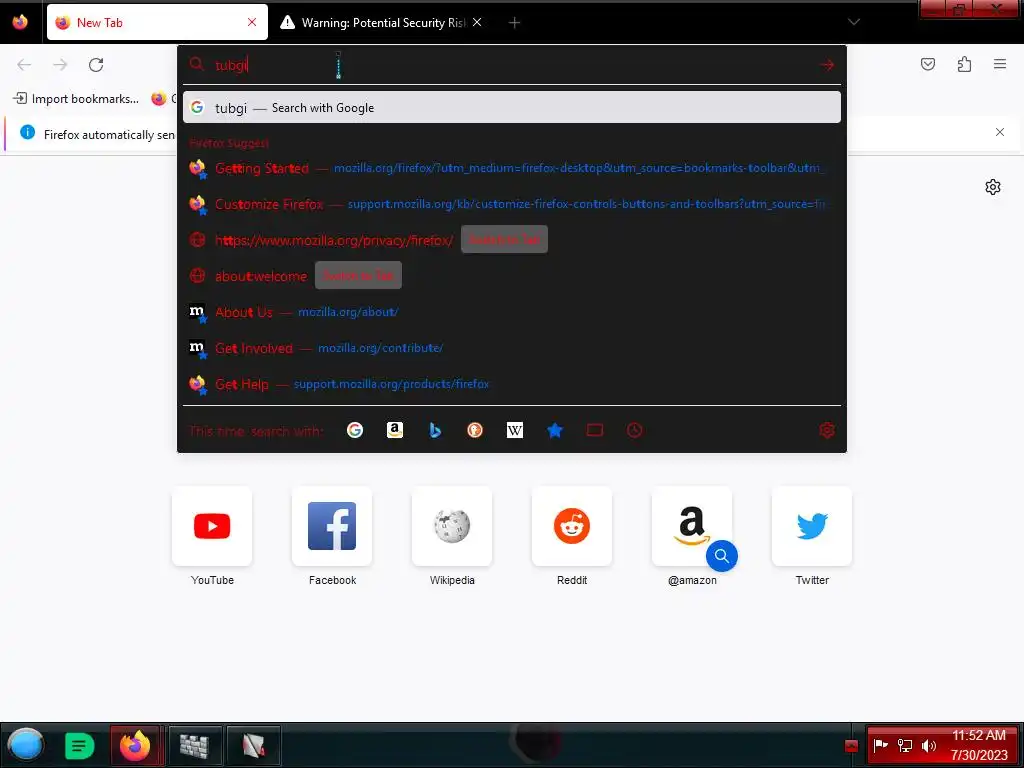Go back with the back arrow
Image resolution: width=1024 pixels, height=768 pixels.
[x=24, y=65]
